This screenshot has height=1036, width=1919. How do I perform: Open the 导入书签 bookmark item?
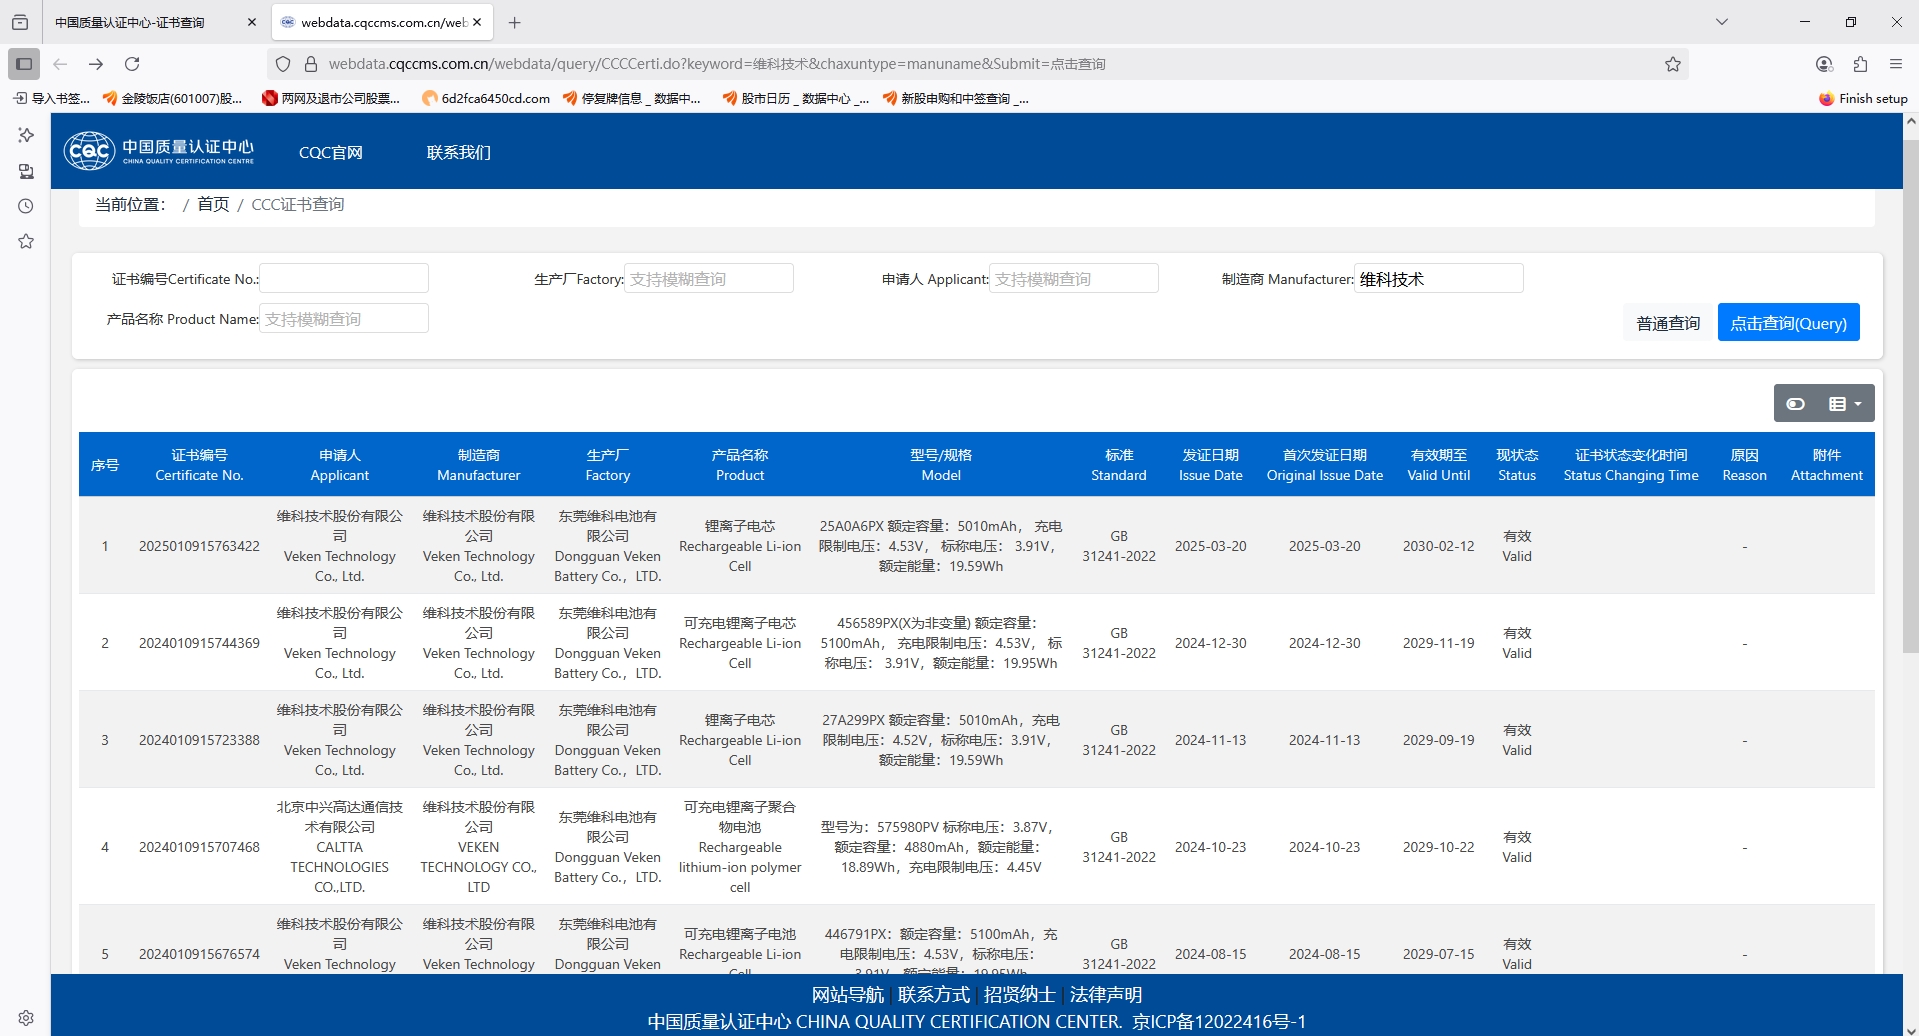pyautogui.click(x=51, y=98)
